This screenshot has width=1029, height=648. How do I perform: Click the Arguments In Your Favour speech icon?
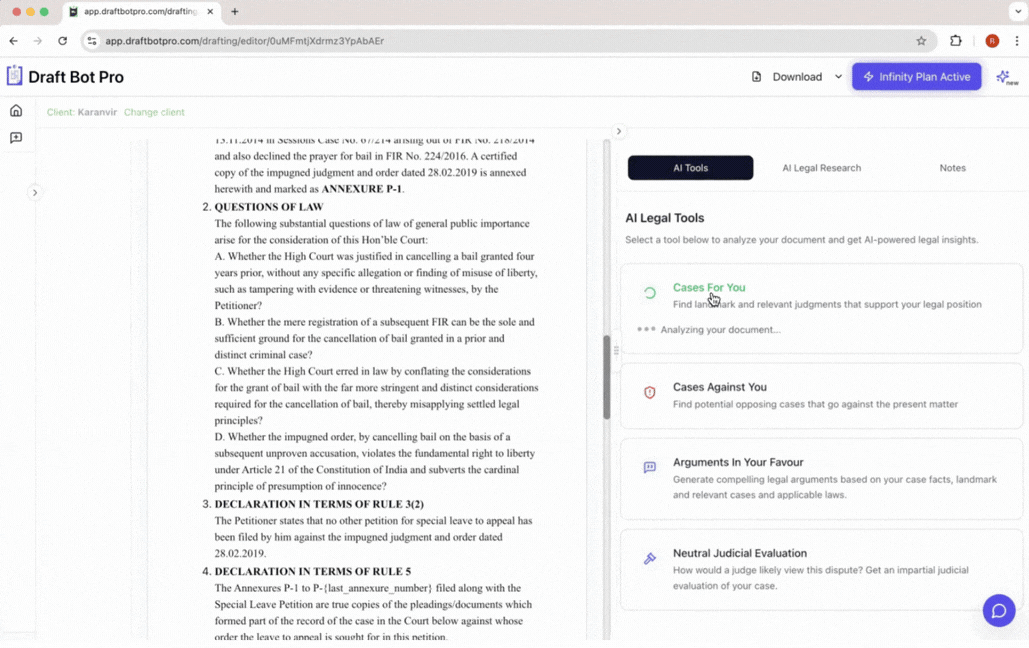pyautogui.click(x=649, y=467)
